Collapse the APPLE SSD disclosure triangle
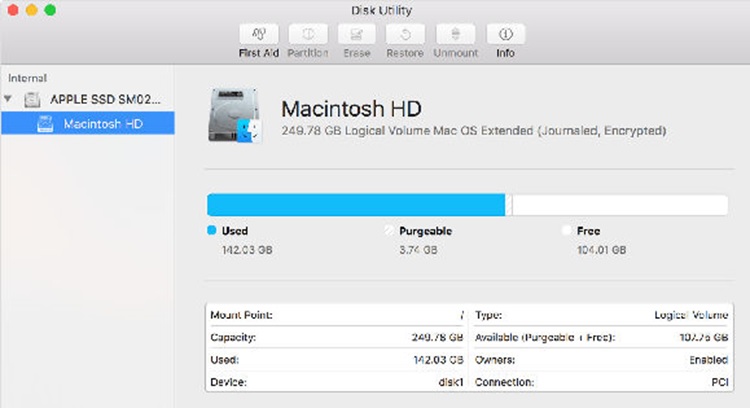Image resolution: width=750 pixels, height=409 pixels. (10, 100)
